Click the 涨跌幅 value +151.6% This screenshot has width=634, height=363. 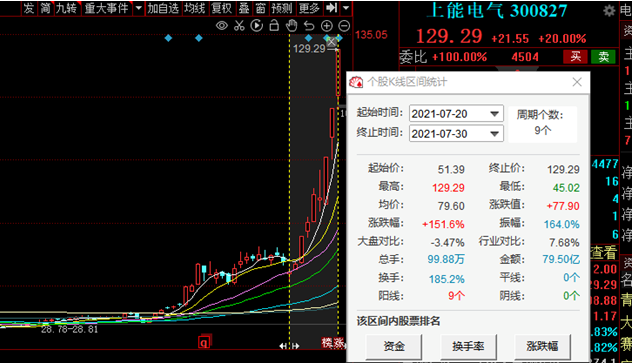(443, 224)
